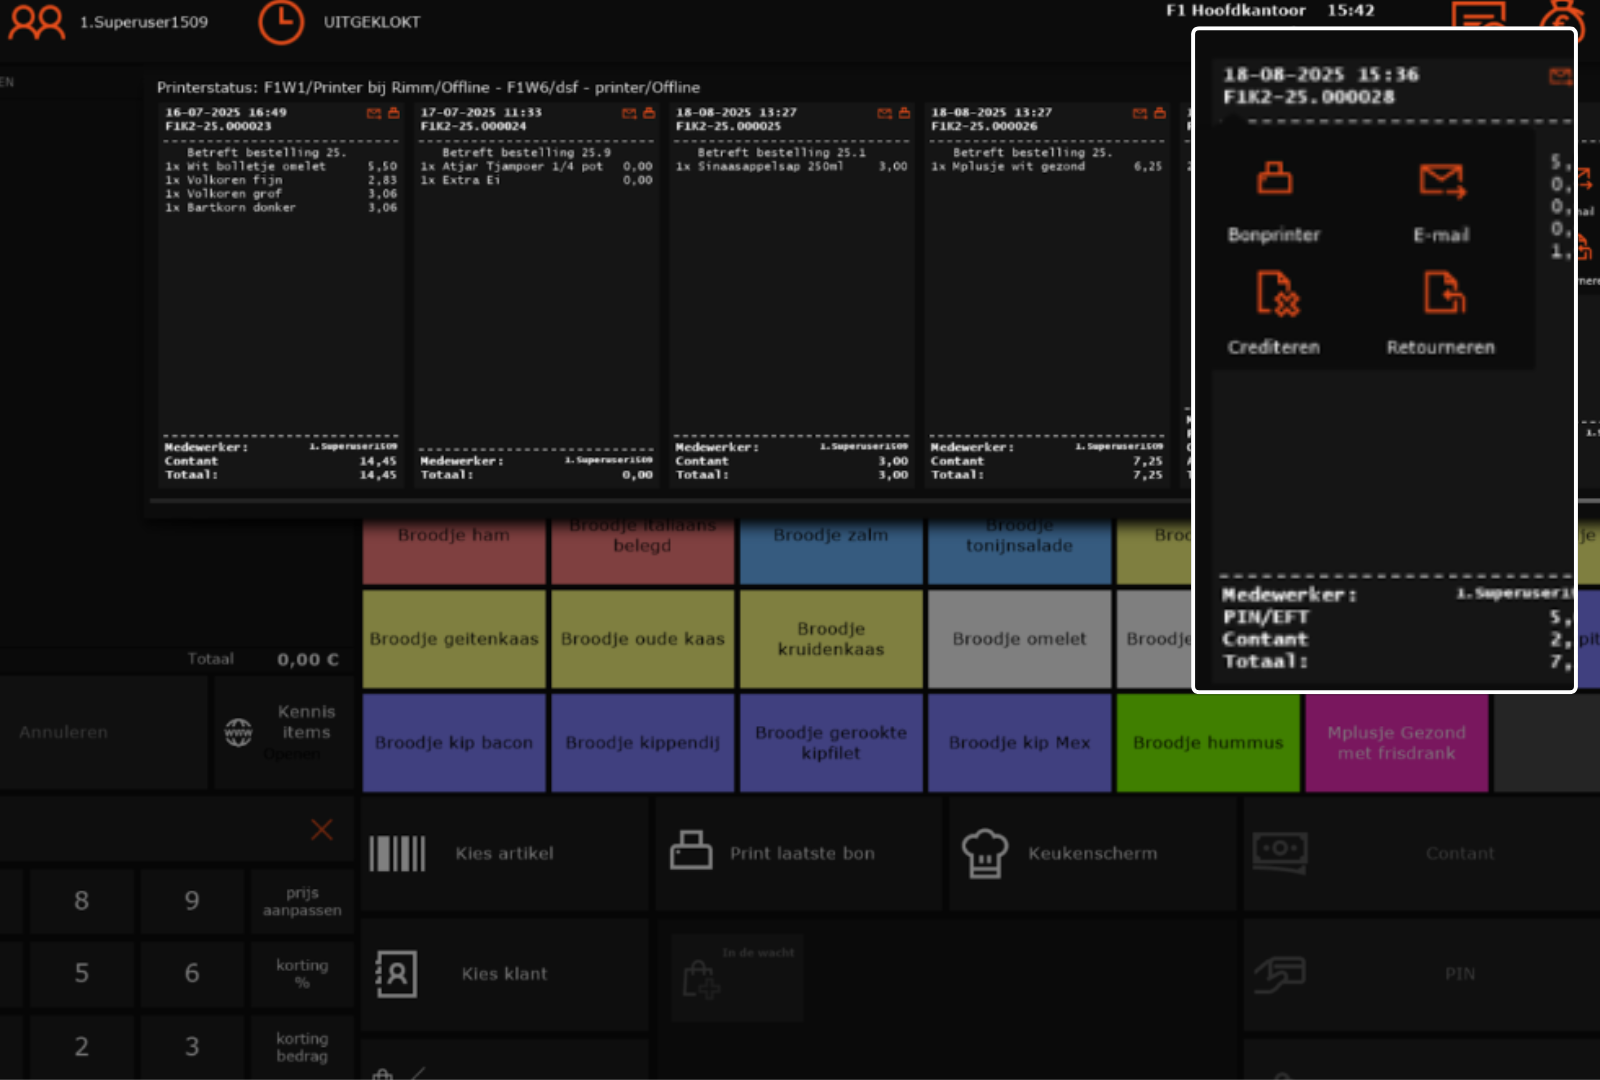The height and width of the screenshot is (1080, 1600).
Task: Send receipt via E-mail icon
Action: (x=1441, y=180)
